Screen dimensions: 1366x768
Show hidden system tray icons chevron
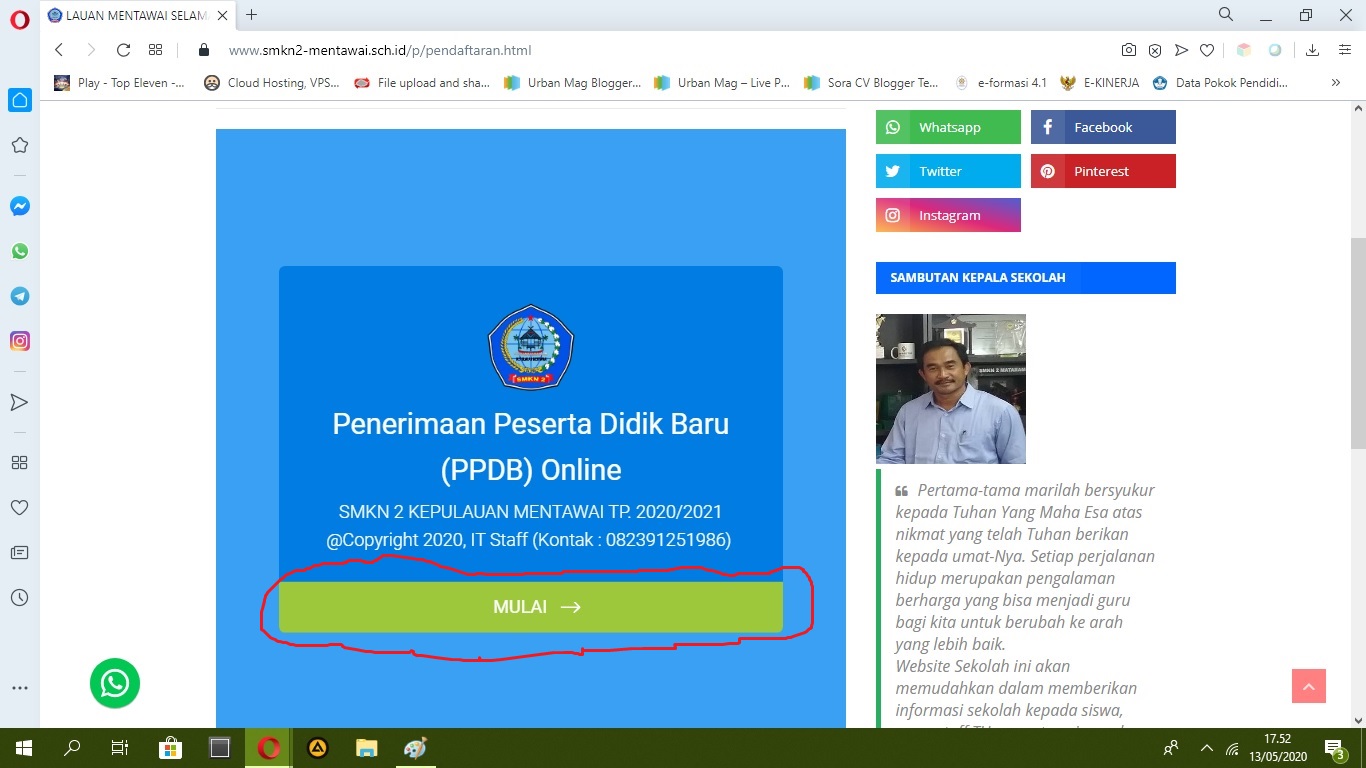[1206, 747]
